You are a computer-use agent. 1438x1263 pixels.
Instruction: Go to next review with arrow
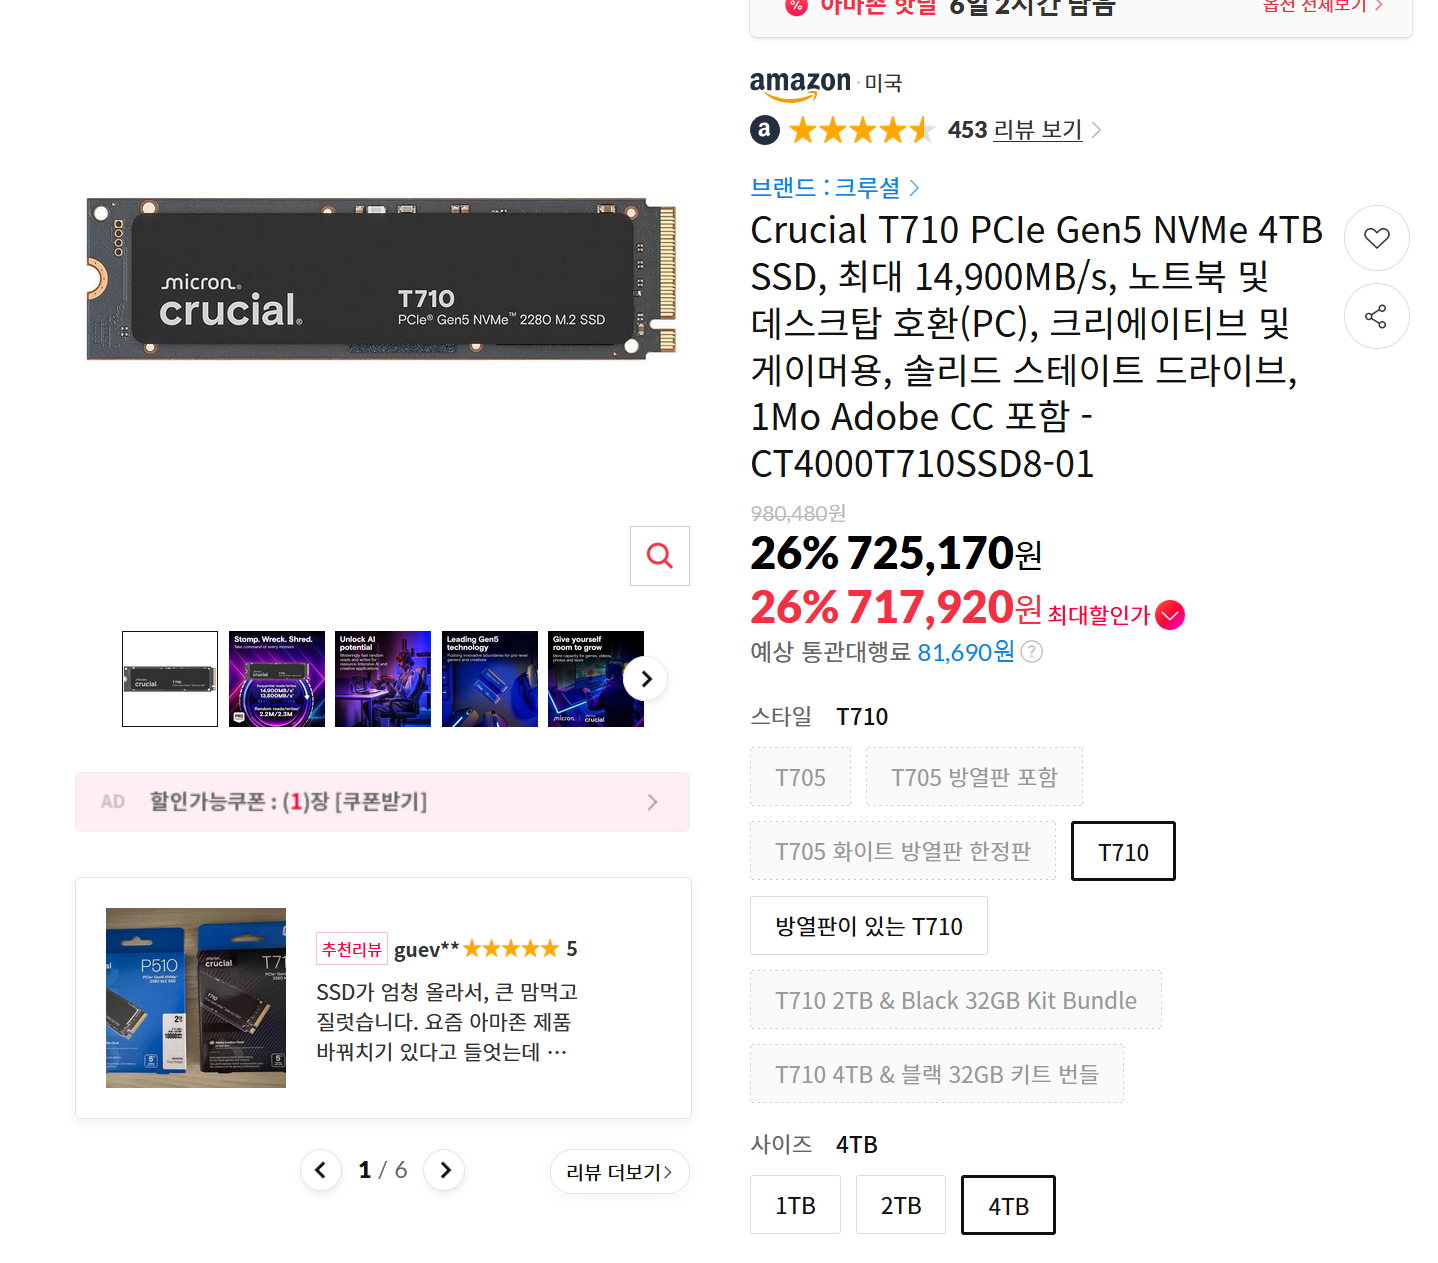point(445,1170)
